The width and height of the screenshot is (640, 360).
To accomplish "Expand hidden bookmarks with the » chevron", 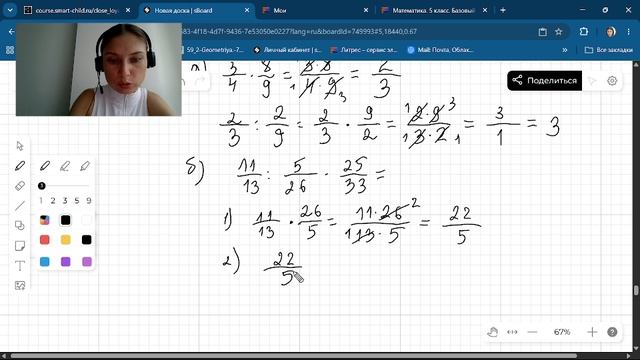I will pyautogui.click(x=565, y=50).
